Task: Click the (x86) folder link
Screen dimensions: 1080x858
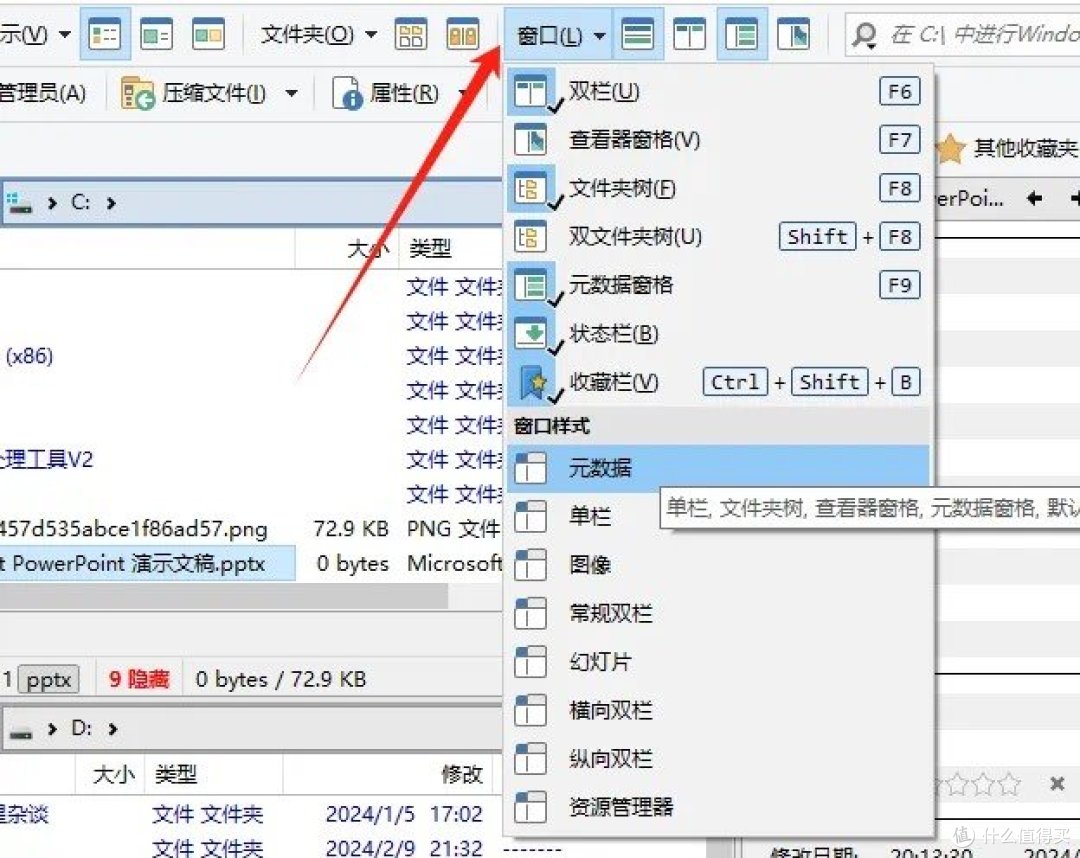Action: coord(30,356)
